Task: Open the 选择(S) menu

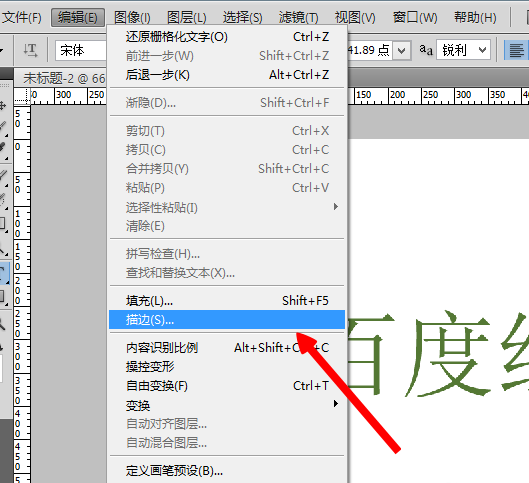Action: point(242,17)
